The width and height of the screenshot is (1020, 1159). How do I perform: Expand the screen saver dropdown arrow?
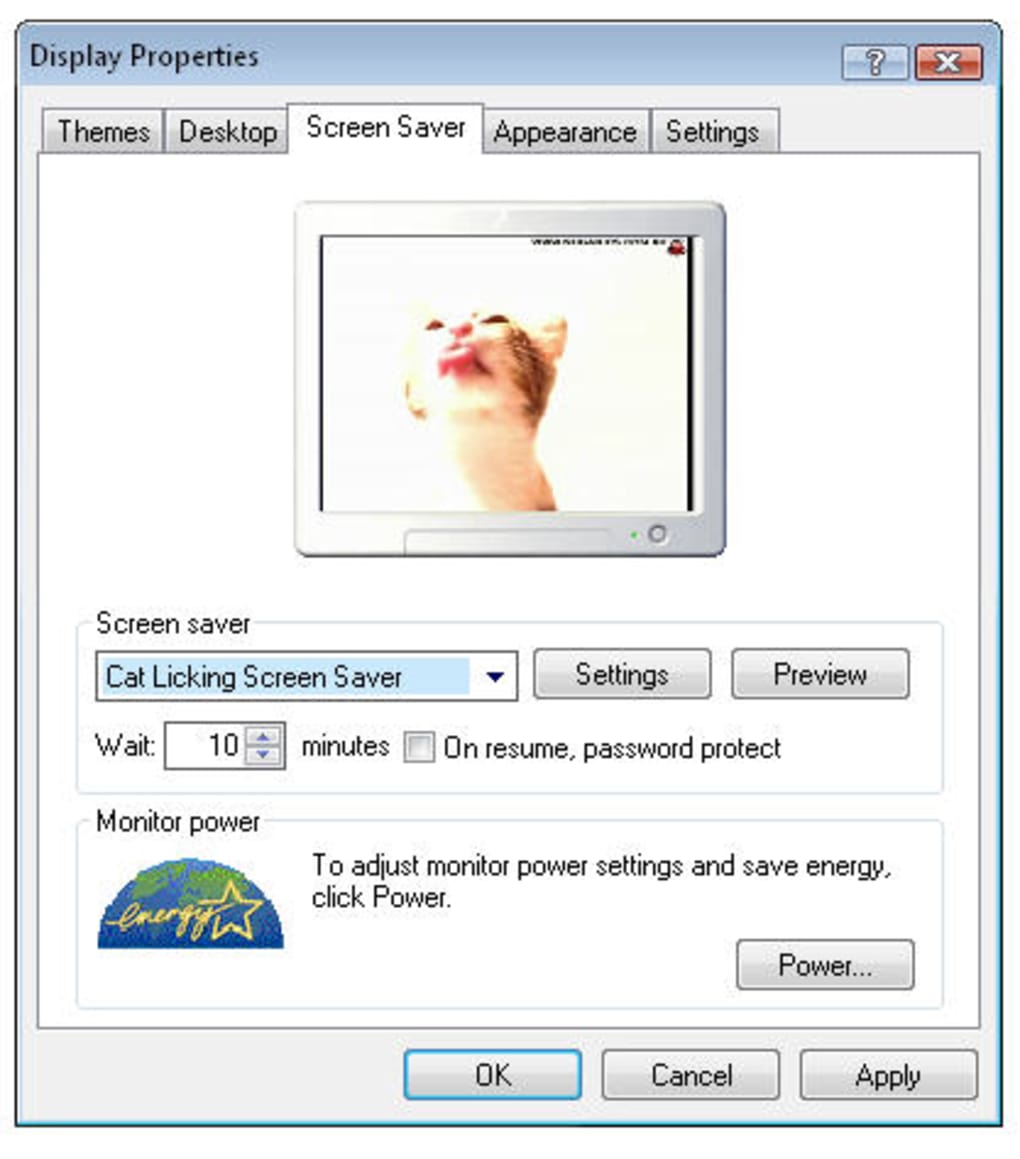pyautogui.click(x=494, y=676)
